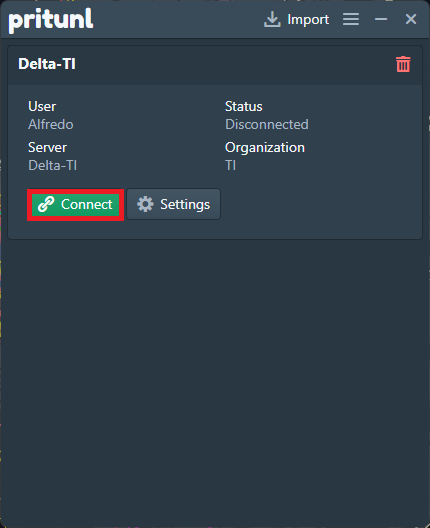Image resolution: width=430 pixels, height=528 pixels.
Task: Minimize the Pritunl window
Action: (x=381, y=19)
